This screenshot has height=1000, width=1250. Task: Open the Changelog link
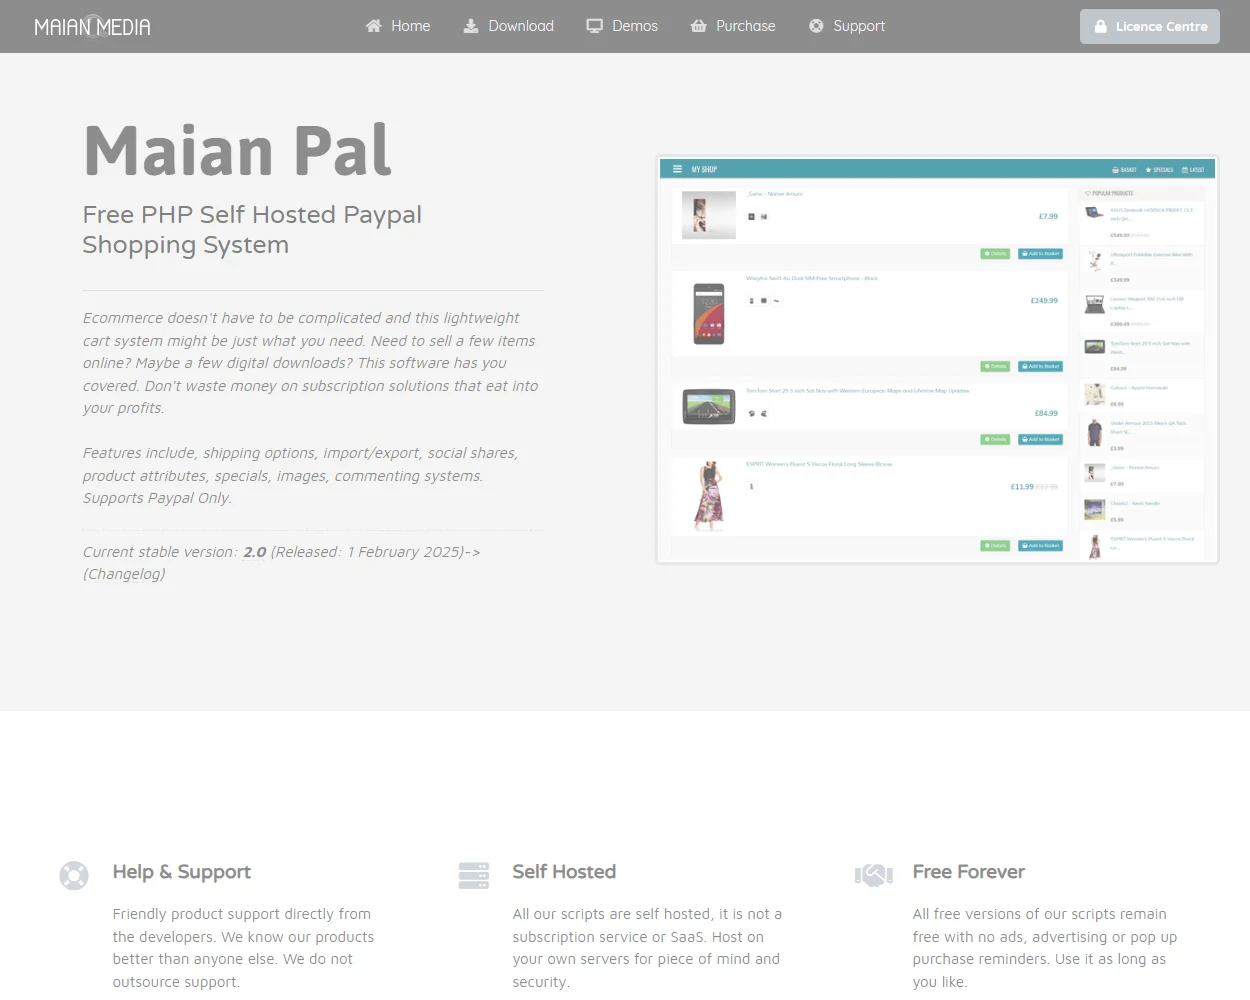(x=124, y=574)
